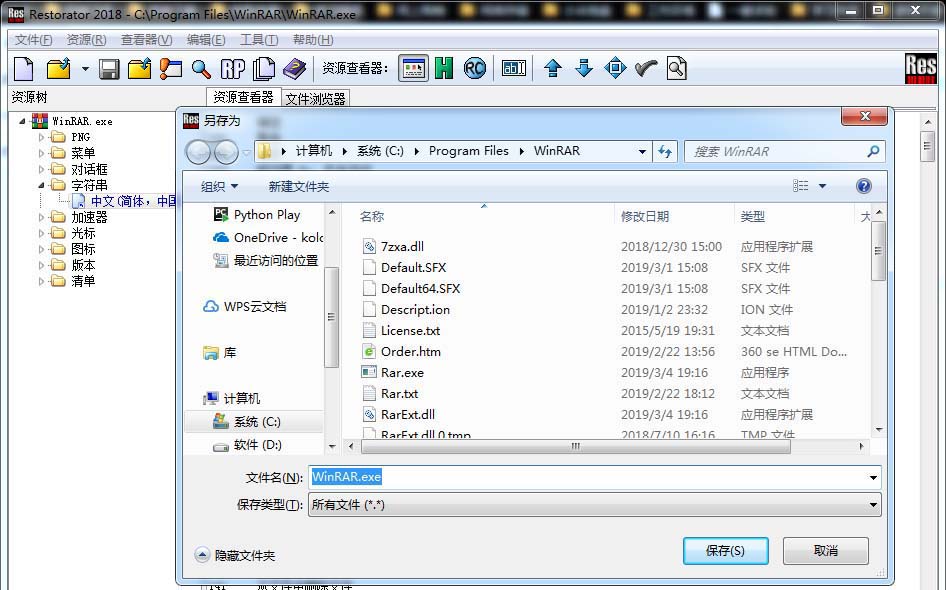Screen dimensions: 946x590
Task: Click the preview page magnifier icon
Action: pos(677,68)
